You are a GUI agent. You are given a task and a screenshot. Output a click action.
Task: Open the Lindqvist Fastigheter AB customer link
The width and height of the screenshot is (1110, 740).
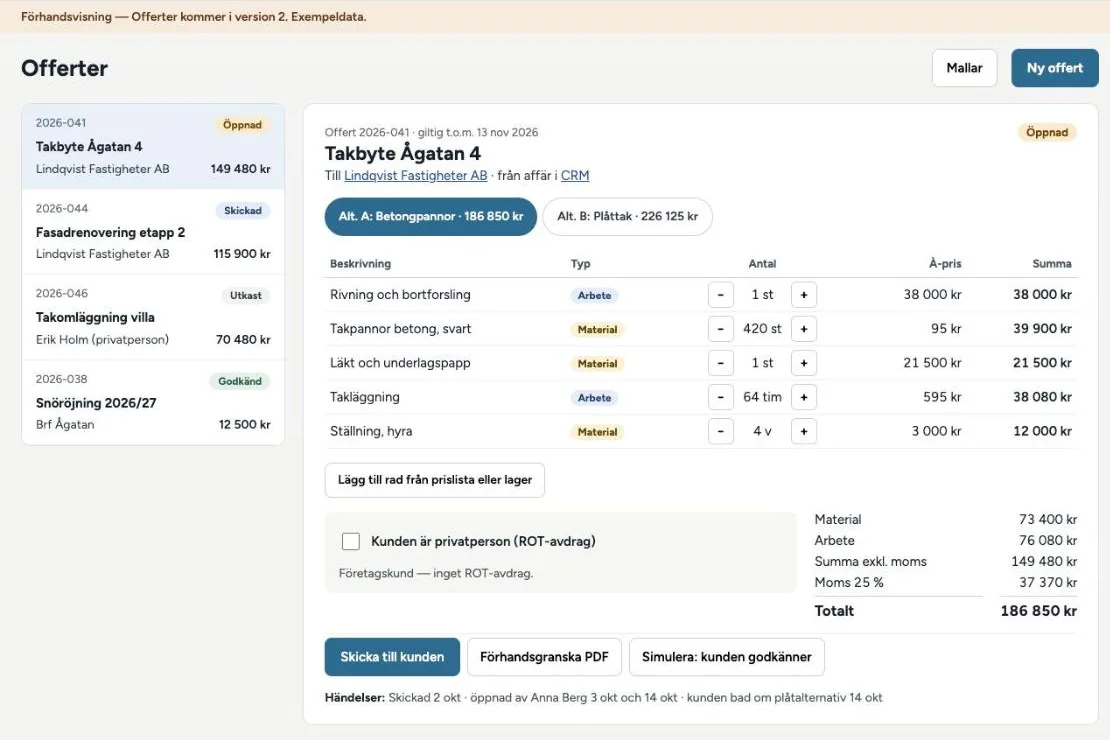[x=416, y=176]
